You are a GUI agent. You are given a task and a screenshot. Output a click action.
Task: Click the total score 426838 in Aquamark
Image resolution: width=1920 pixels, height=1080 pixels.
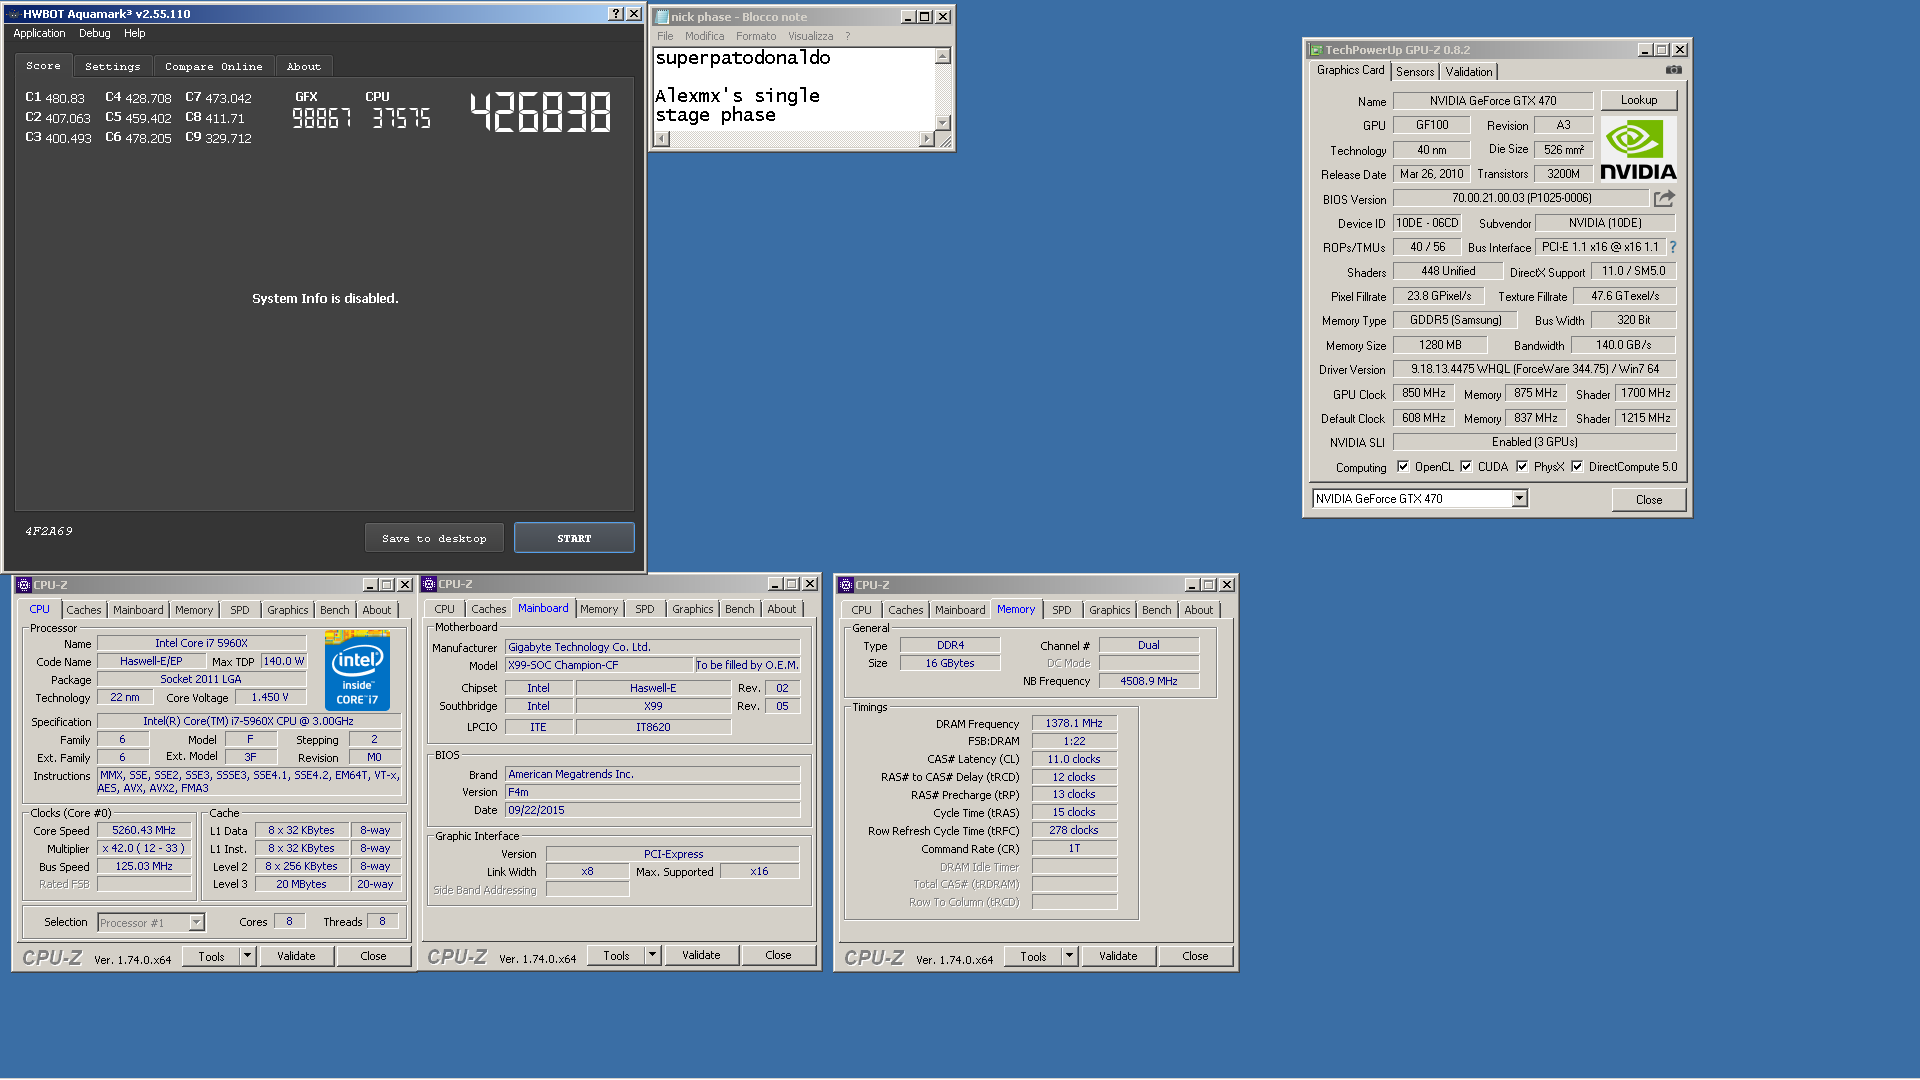click(x=540, y=112)
